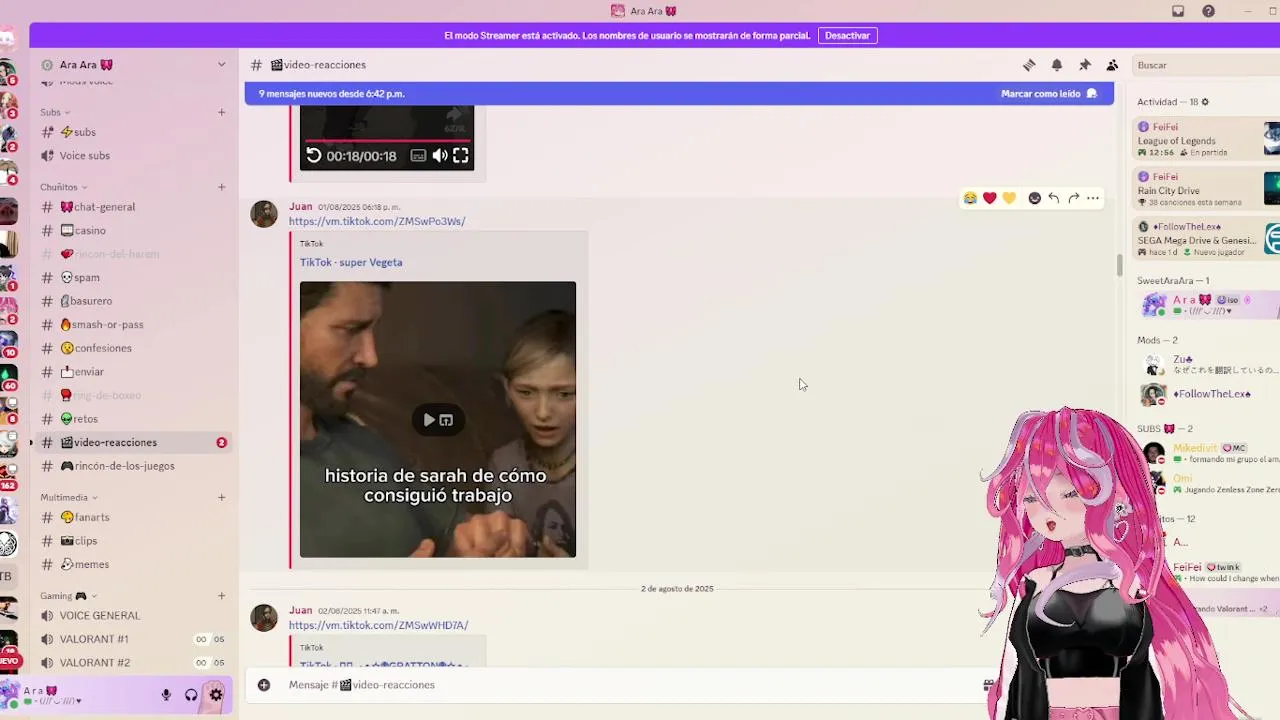
Task: Click Juan's avatar on 01/08 message
Action: point(264,214)
